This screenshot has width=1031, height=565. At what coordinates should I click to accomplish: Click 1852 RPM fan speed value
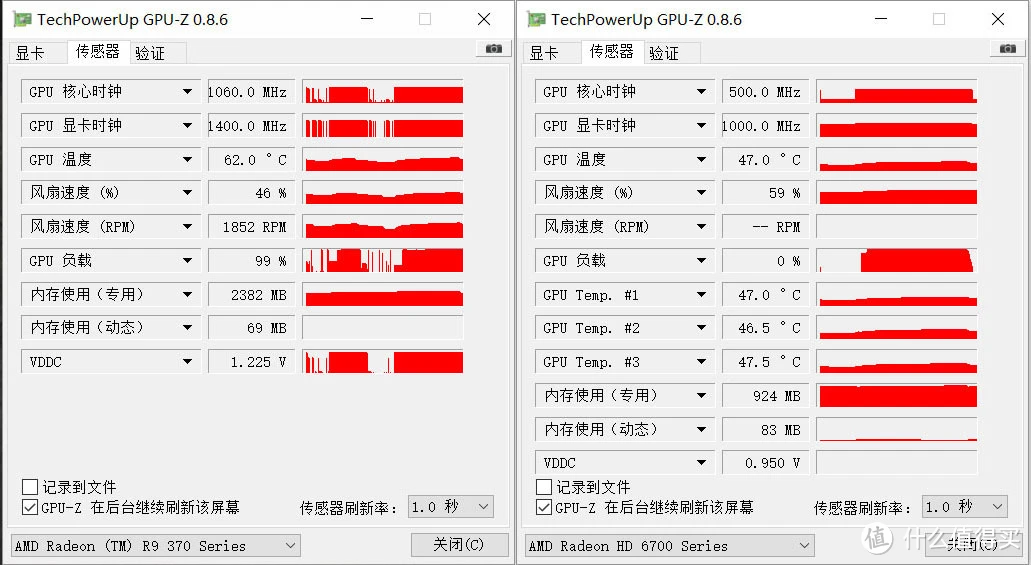[252, 226]
